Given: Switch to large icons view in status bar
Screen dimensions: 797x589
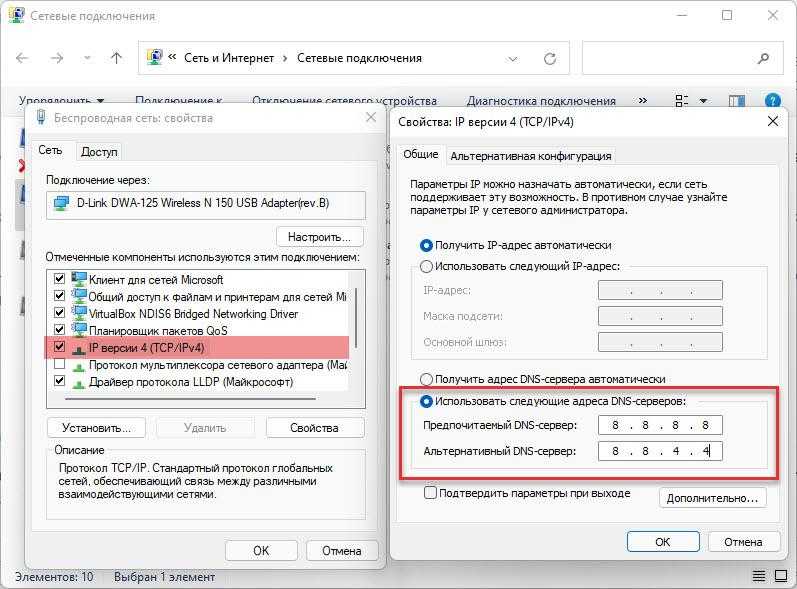Looking at the screenshot, I should pyautogui.click(x=781, y=576).
